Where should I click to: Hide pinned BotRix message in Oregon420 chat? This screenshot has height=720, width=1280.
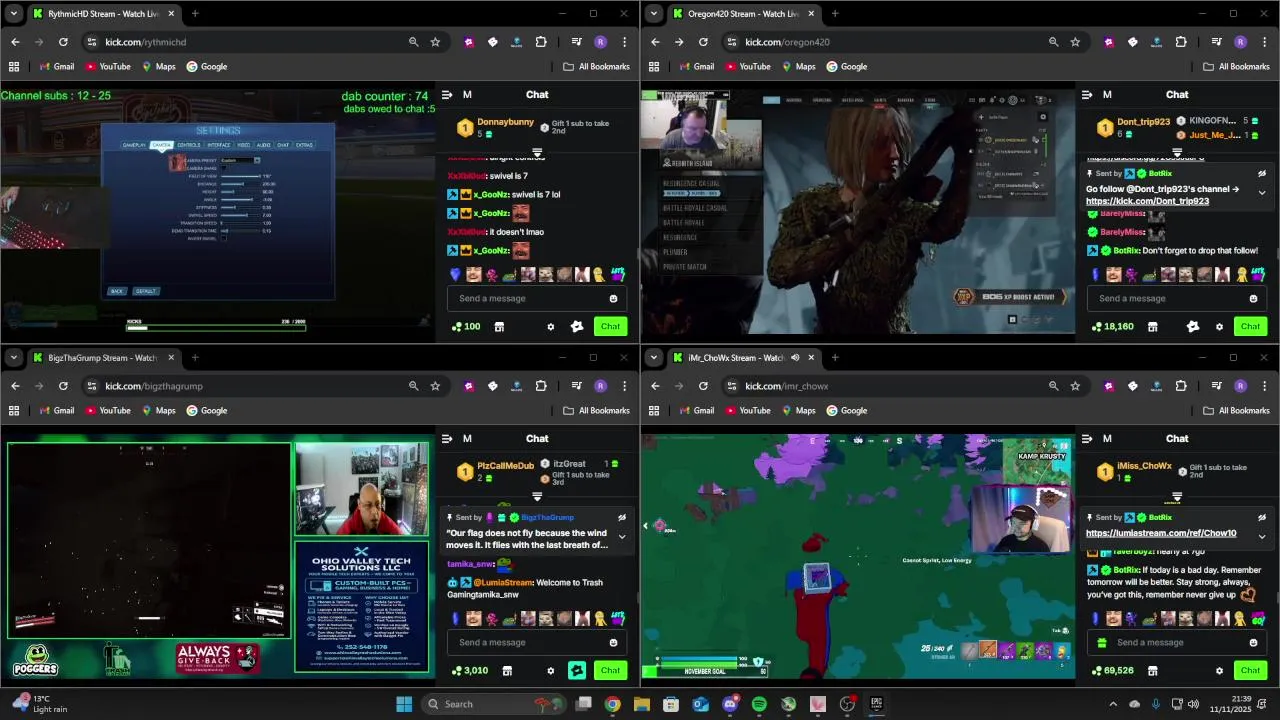click(1261, 174)
